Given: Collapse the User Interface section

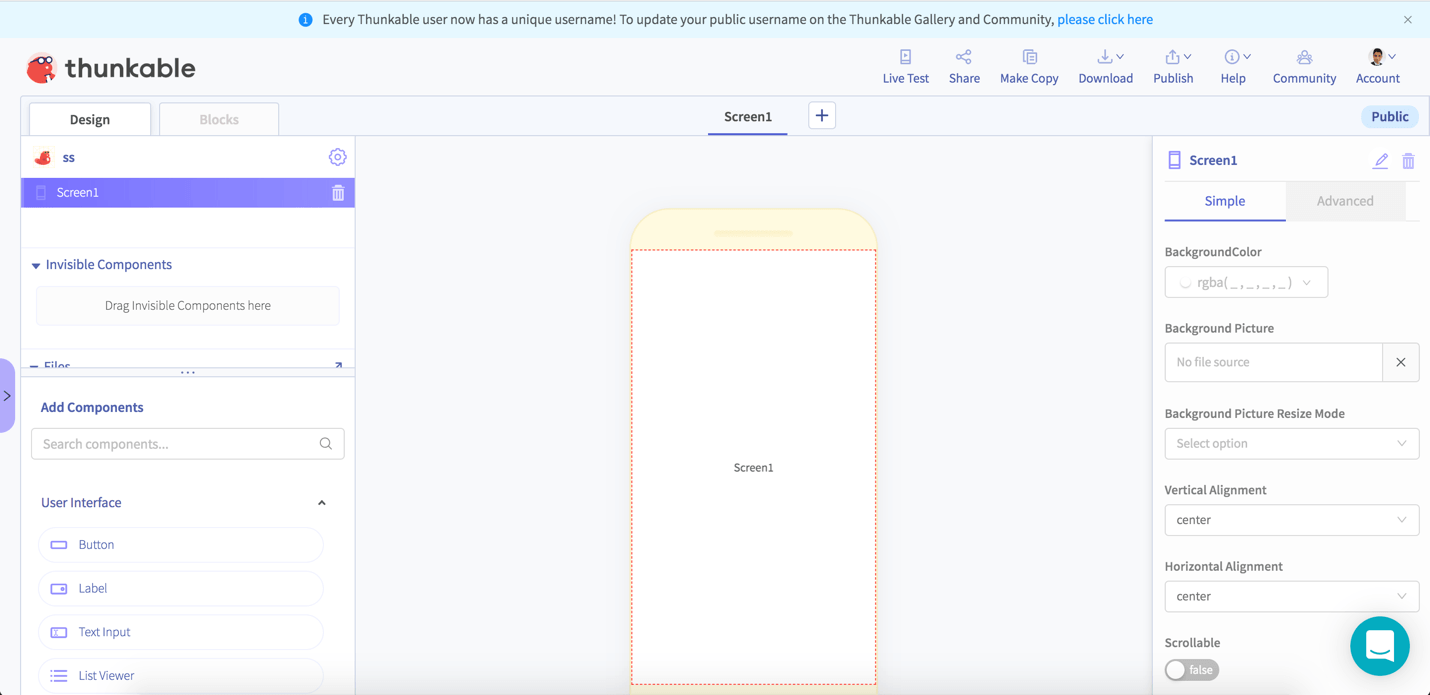Looking at the screenshot, I should (x=321, y=503).
